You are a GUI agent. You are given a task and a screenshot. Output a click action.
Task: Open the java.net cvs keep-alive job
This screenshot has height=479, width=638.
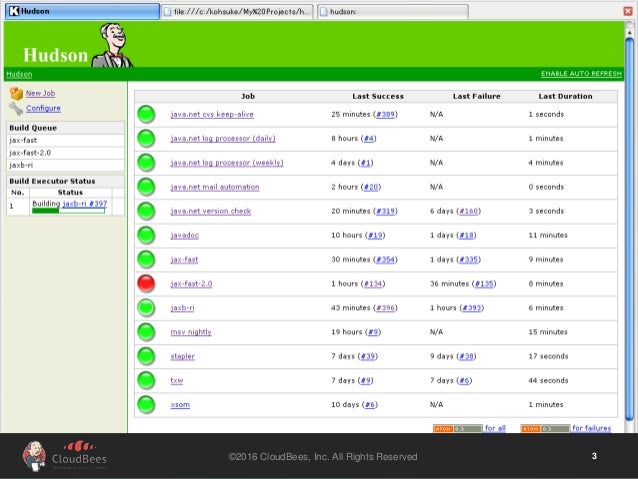(x=212, y=114)
